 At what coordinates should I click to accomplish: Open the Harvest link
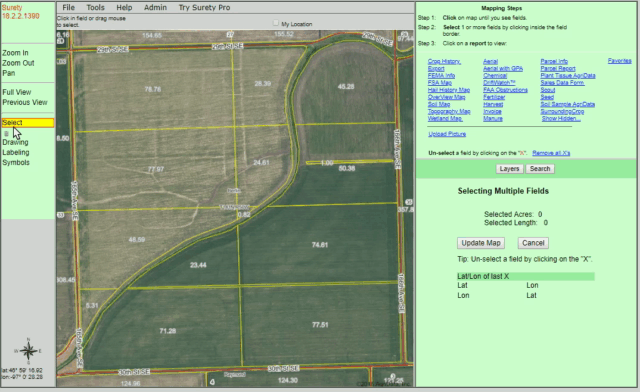point(493,104)
